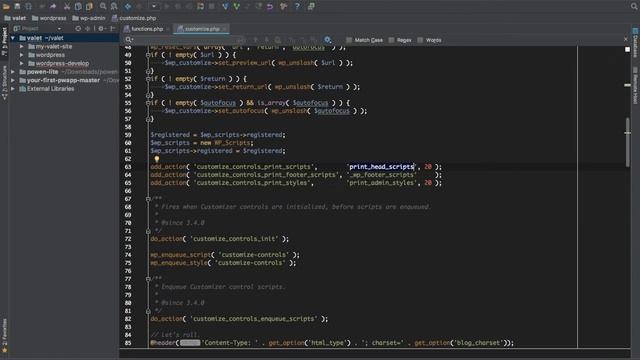Click customize.php in the breadcrumb bar
Screen dimensions: 640x360
134,18
